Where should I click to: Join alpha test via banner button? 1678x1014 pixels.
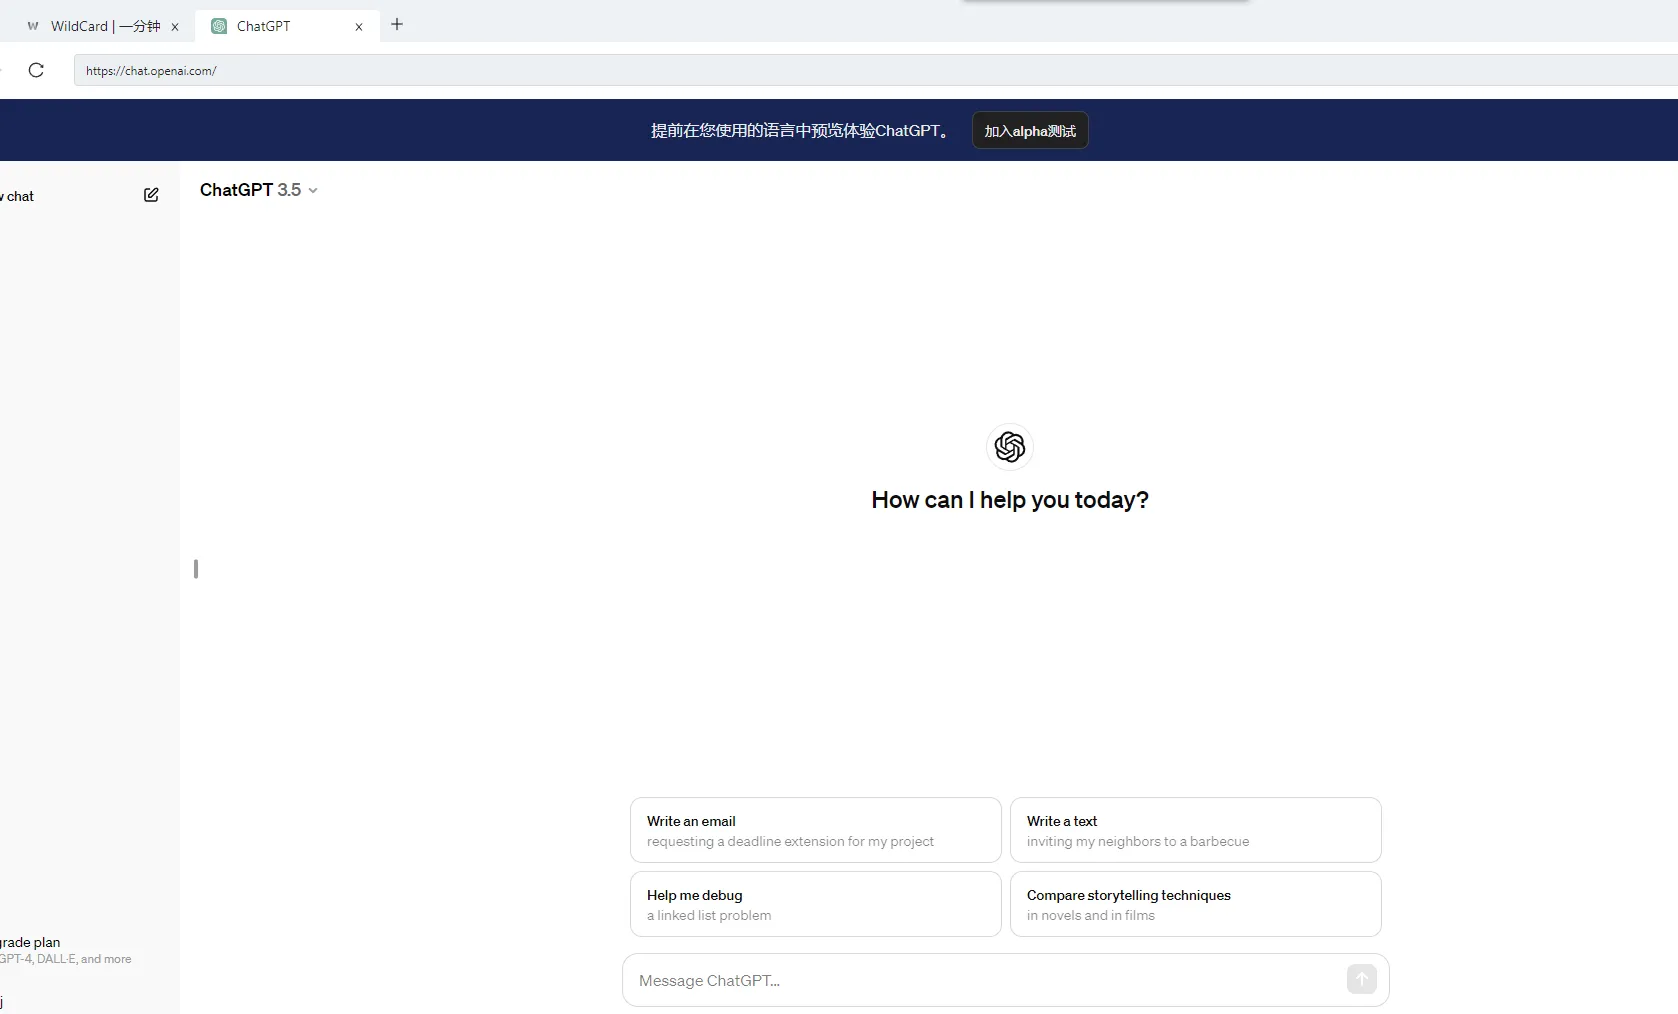pyautogui.click(x=1029, y=131)
